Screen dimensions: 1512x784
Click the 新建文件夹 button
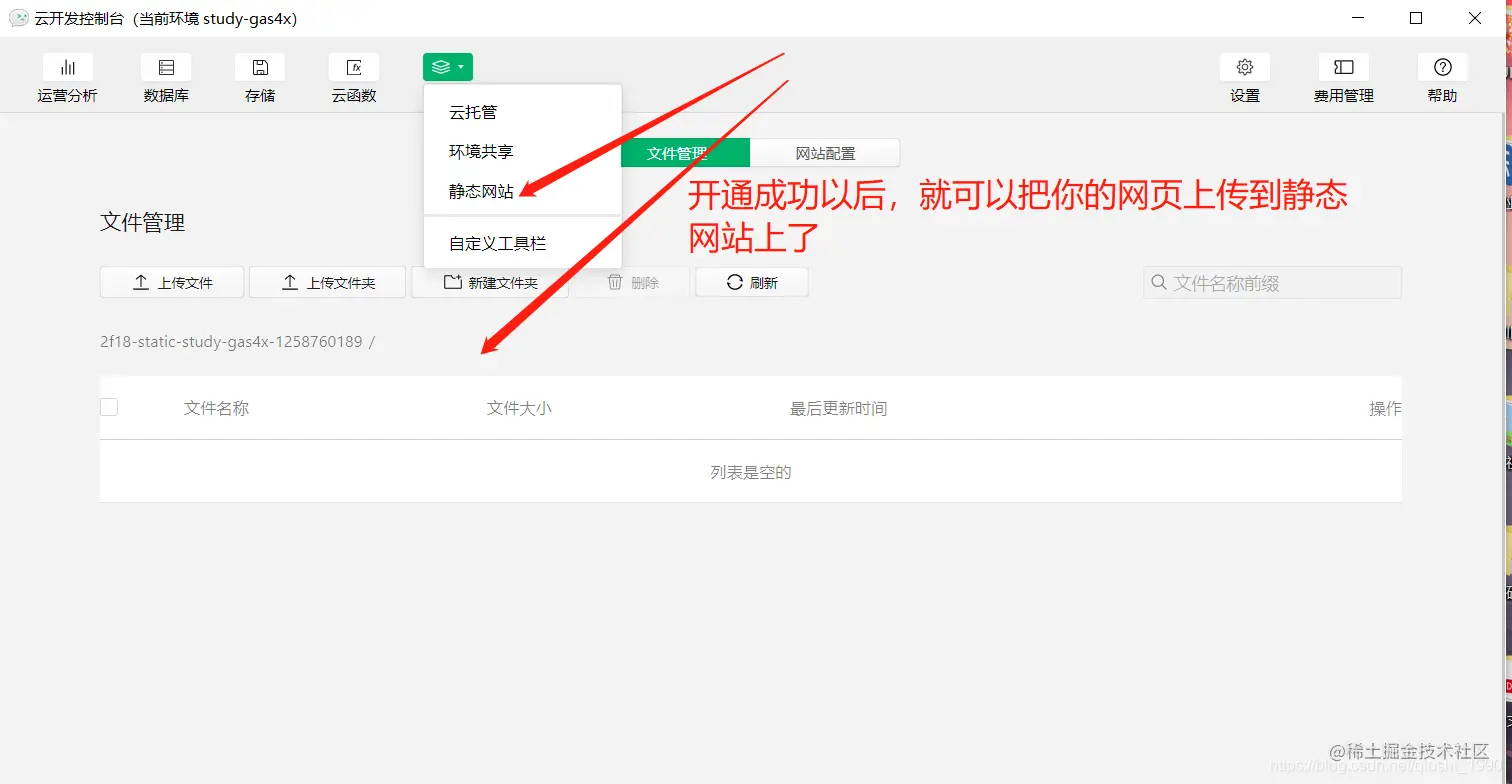click(490, 283)
